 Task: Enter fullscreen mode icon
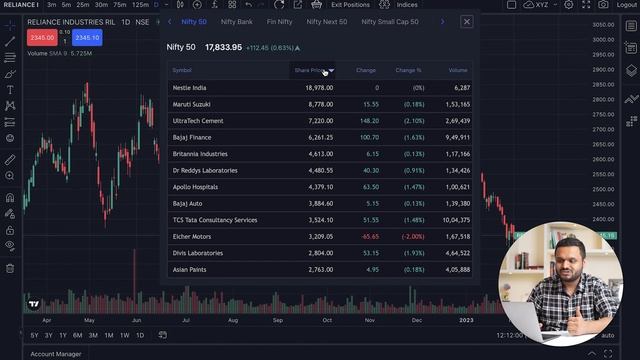pos(586,5)
